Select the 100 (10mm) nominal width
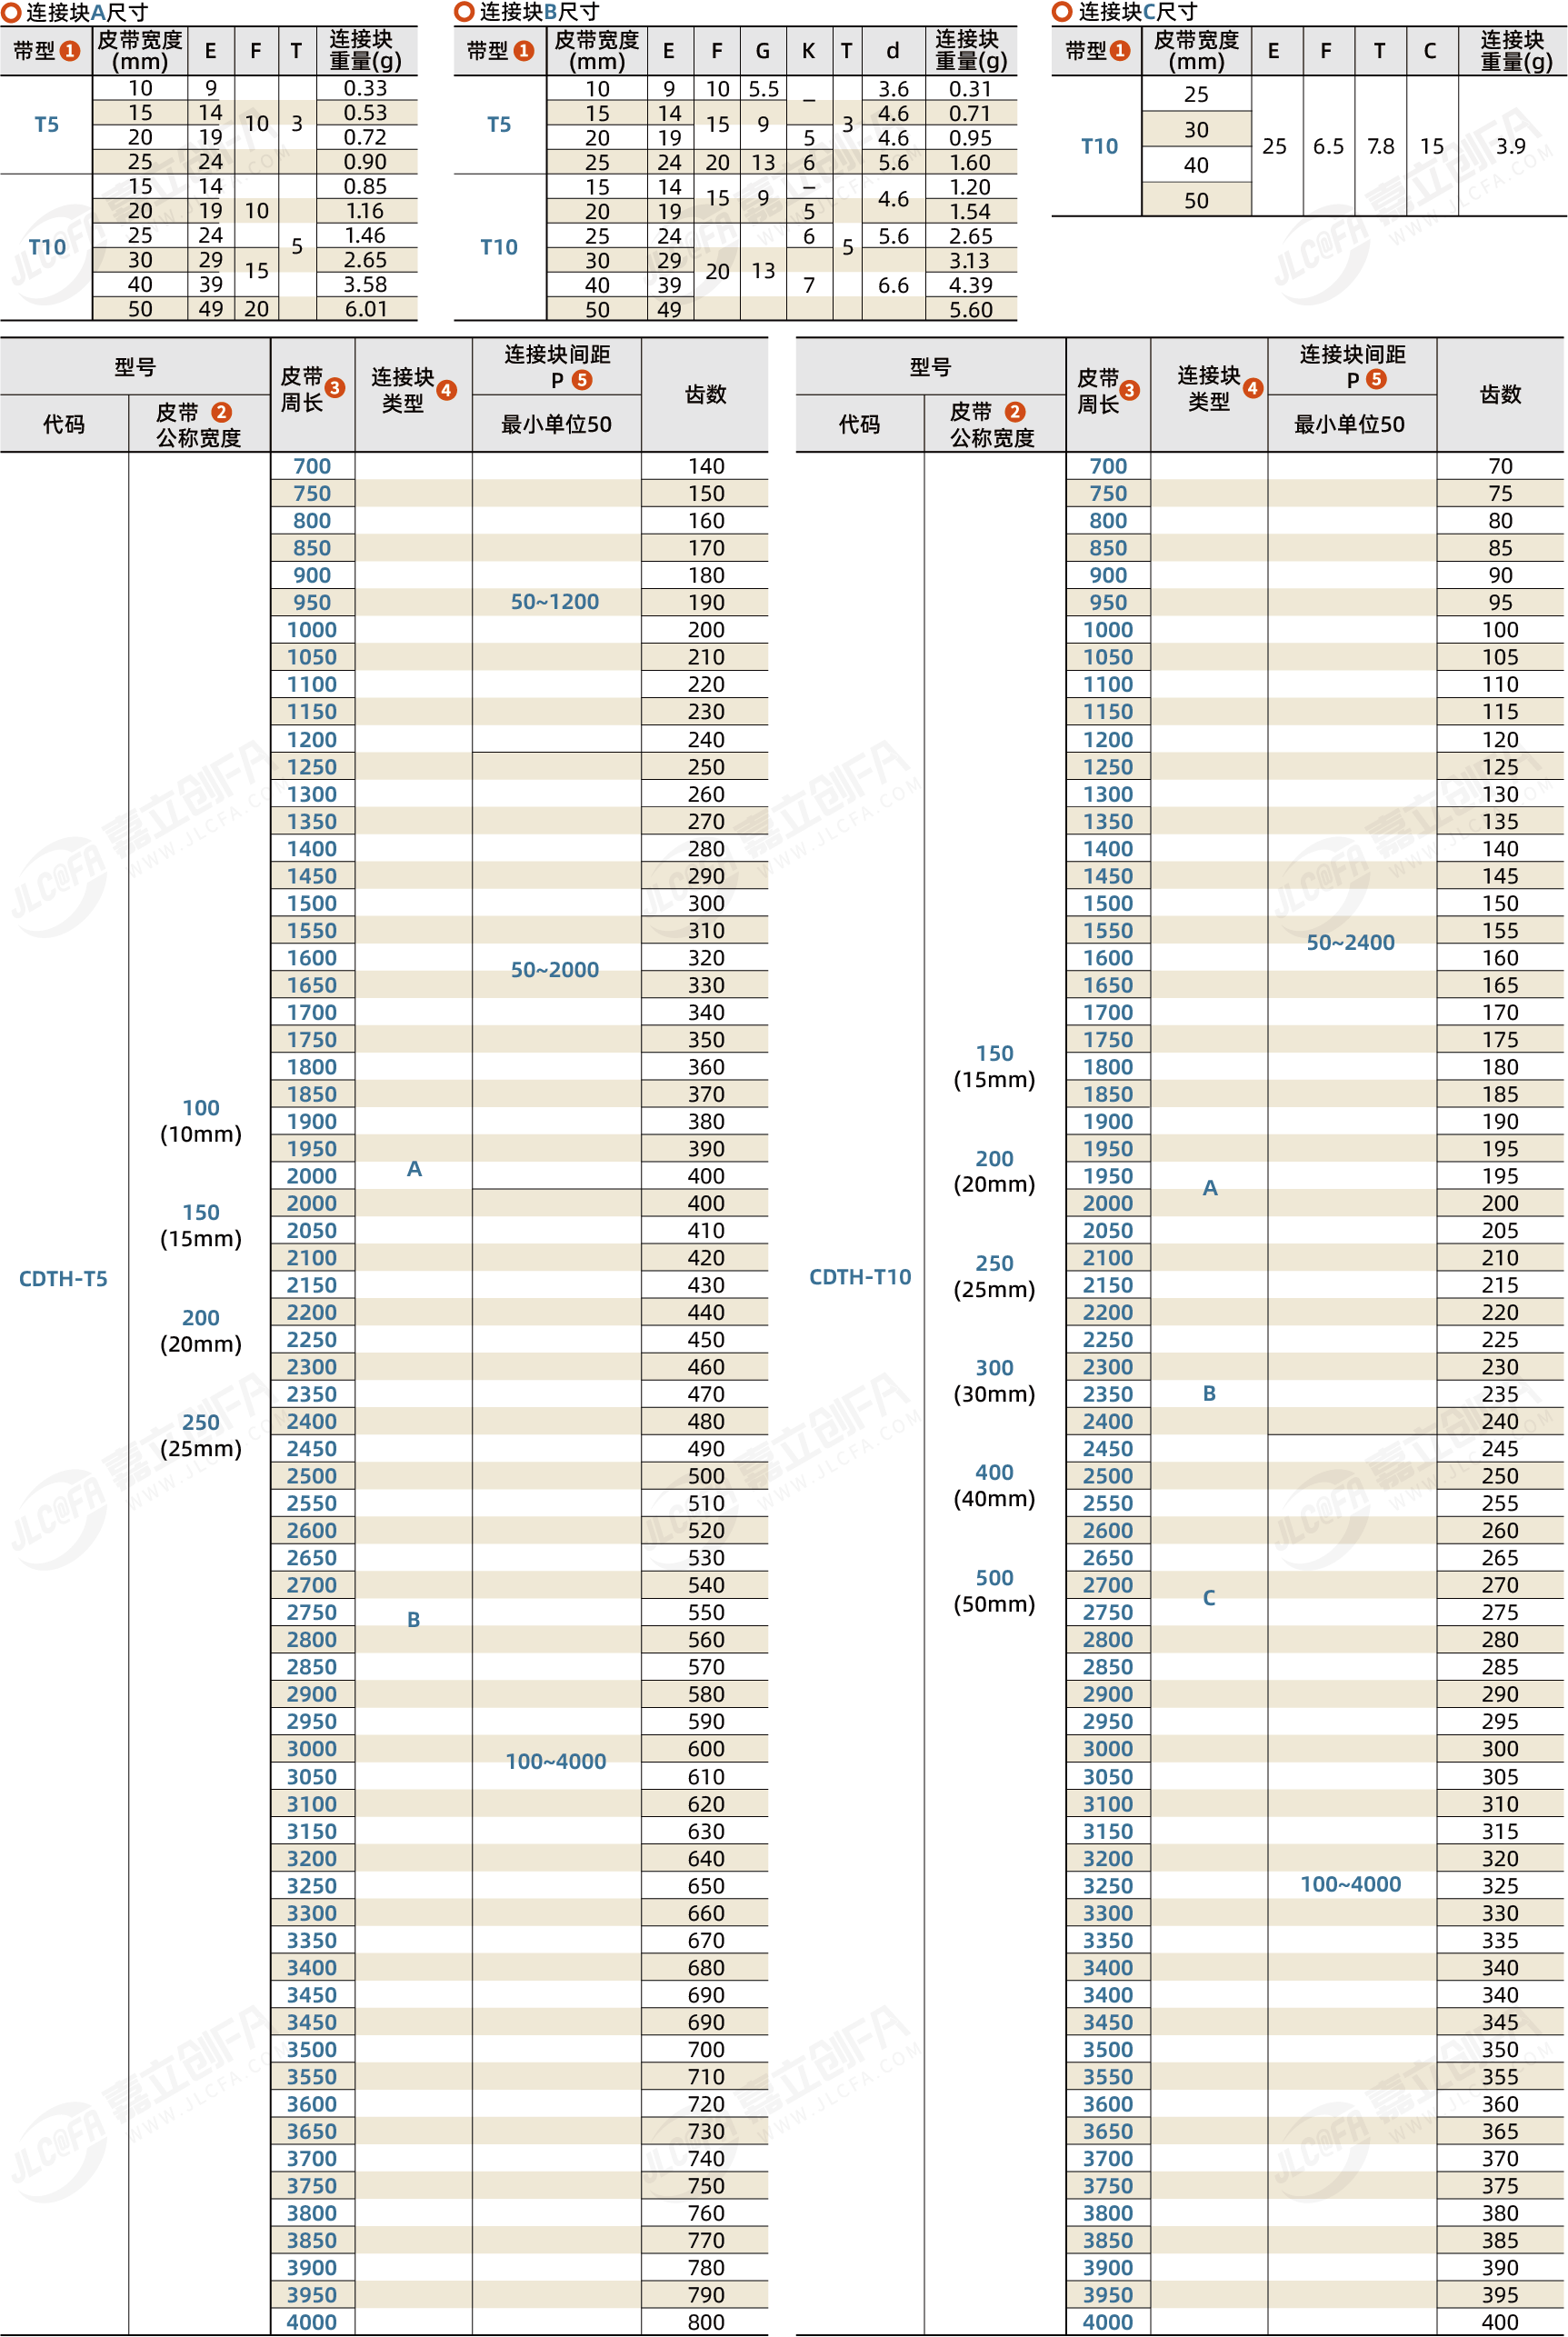Image resolution: width=1568 pixels, height=2337 pixels. pos(200,1120)
